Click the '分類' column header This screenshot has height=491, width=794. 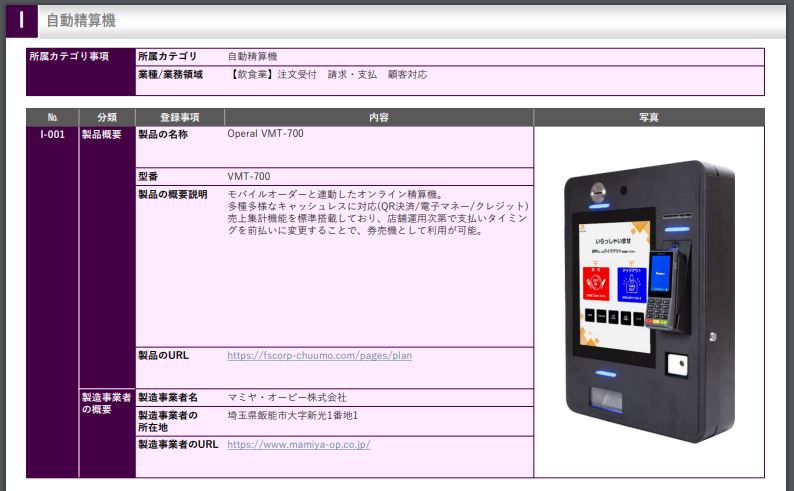click(107, 117)
